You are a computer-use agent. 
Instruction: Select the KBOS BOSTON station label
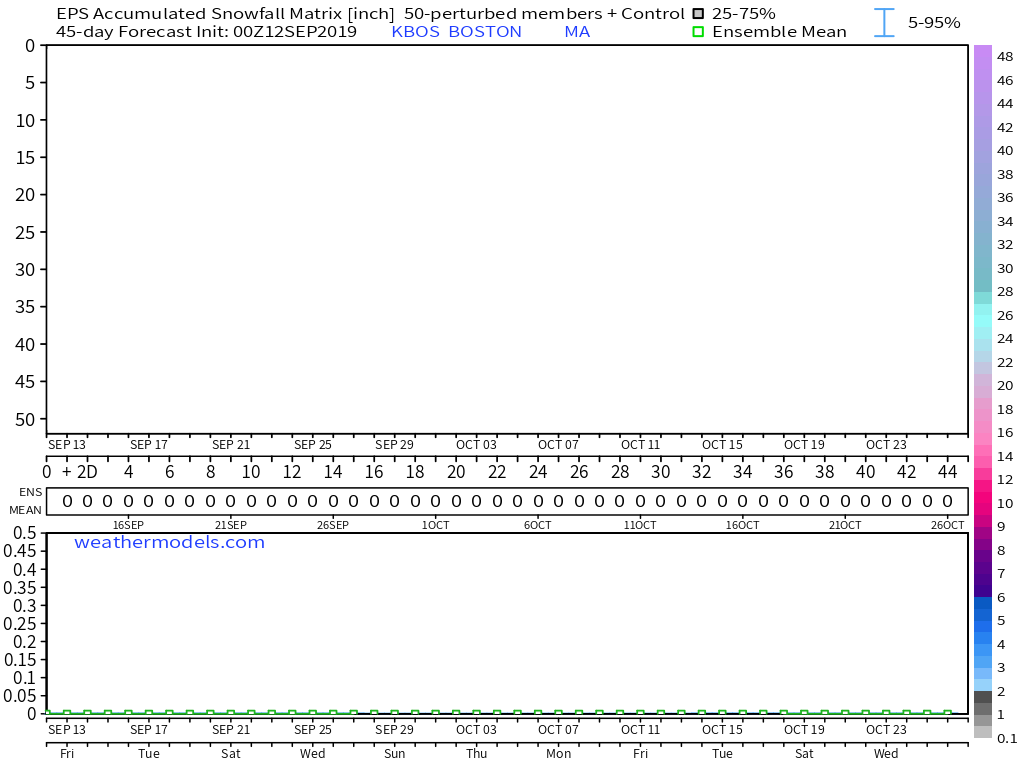click(x=456, y=31)
